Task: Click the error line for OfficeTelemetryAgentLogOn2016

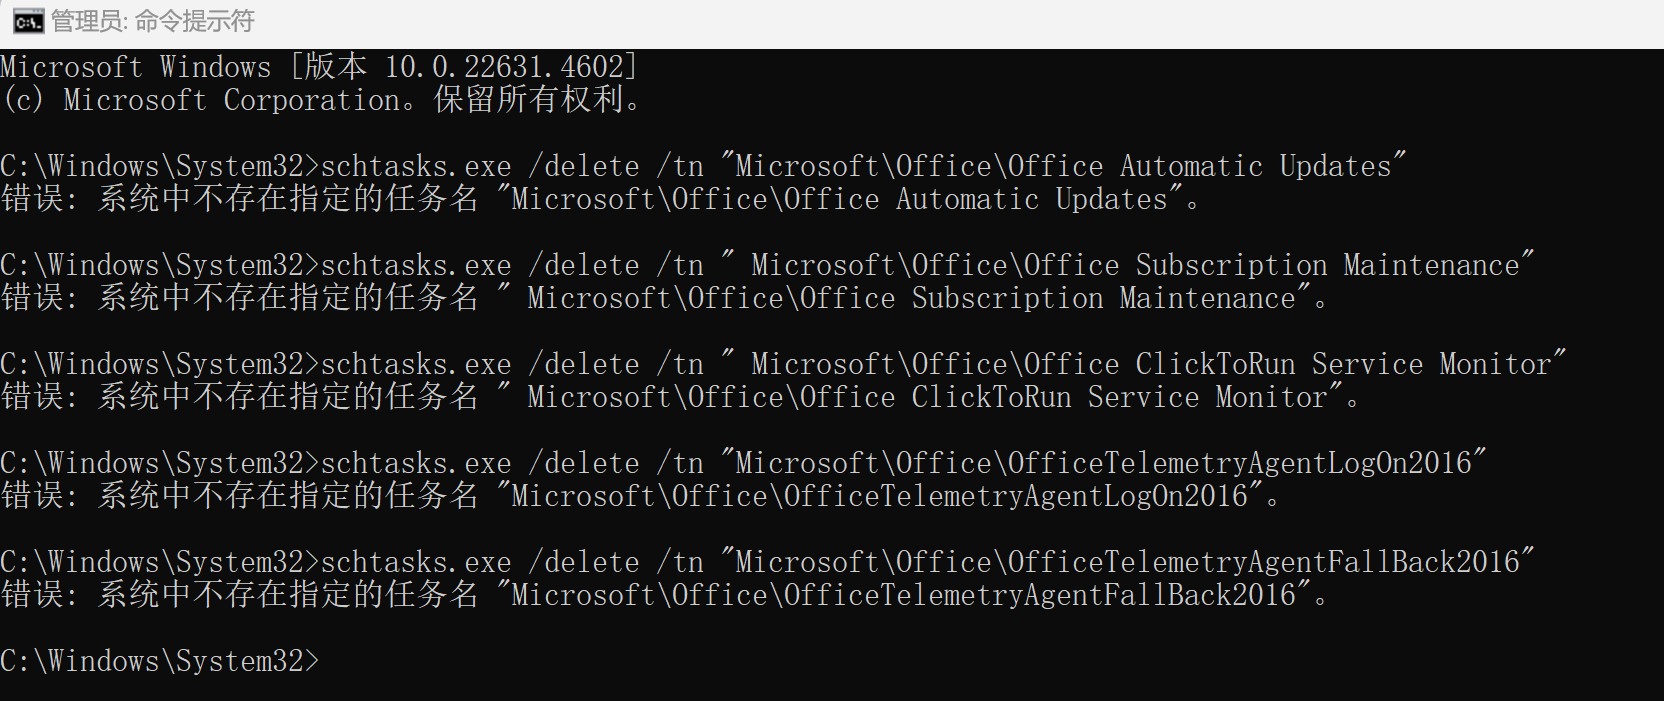Action: pyautogui.click(x=640, y=496)
